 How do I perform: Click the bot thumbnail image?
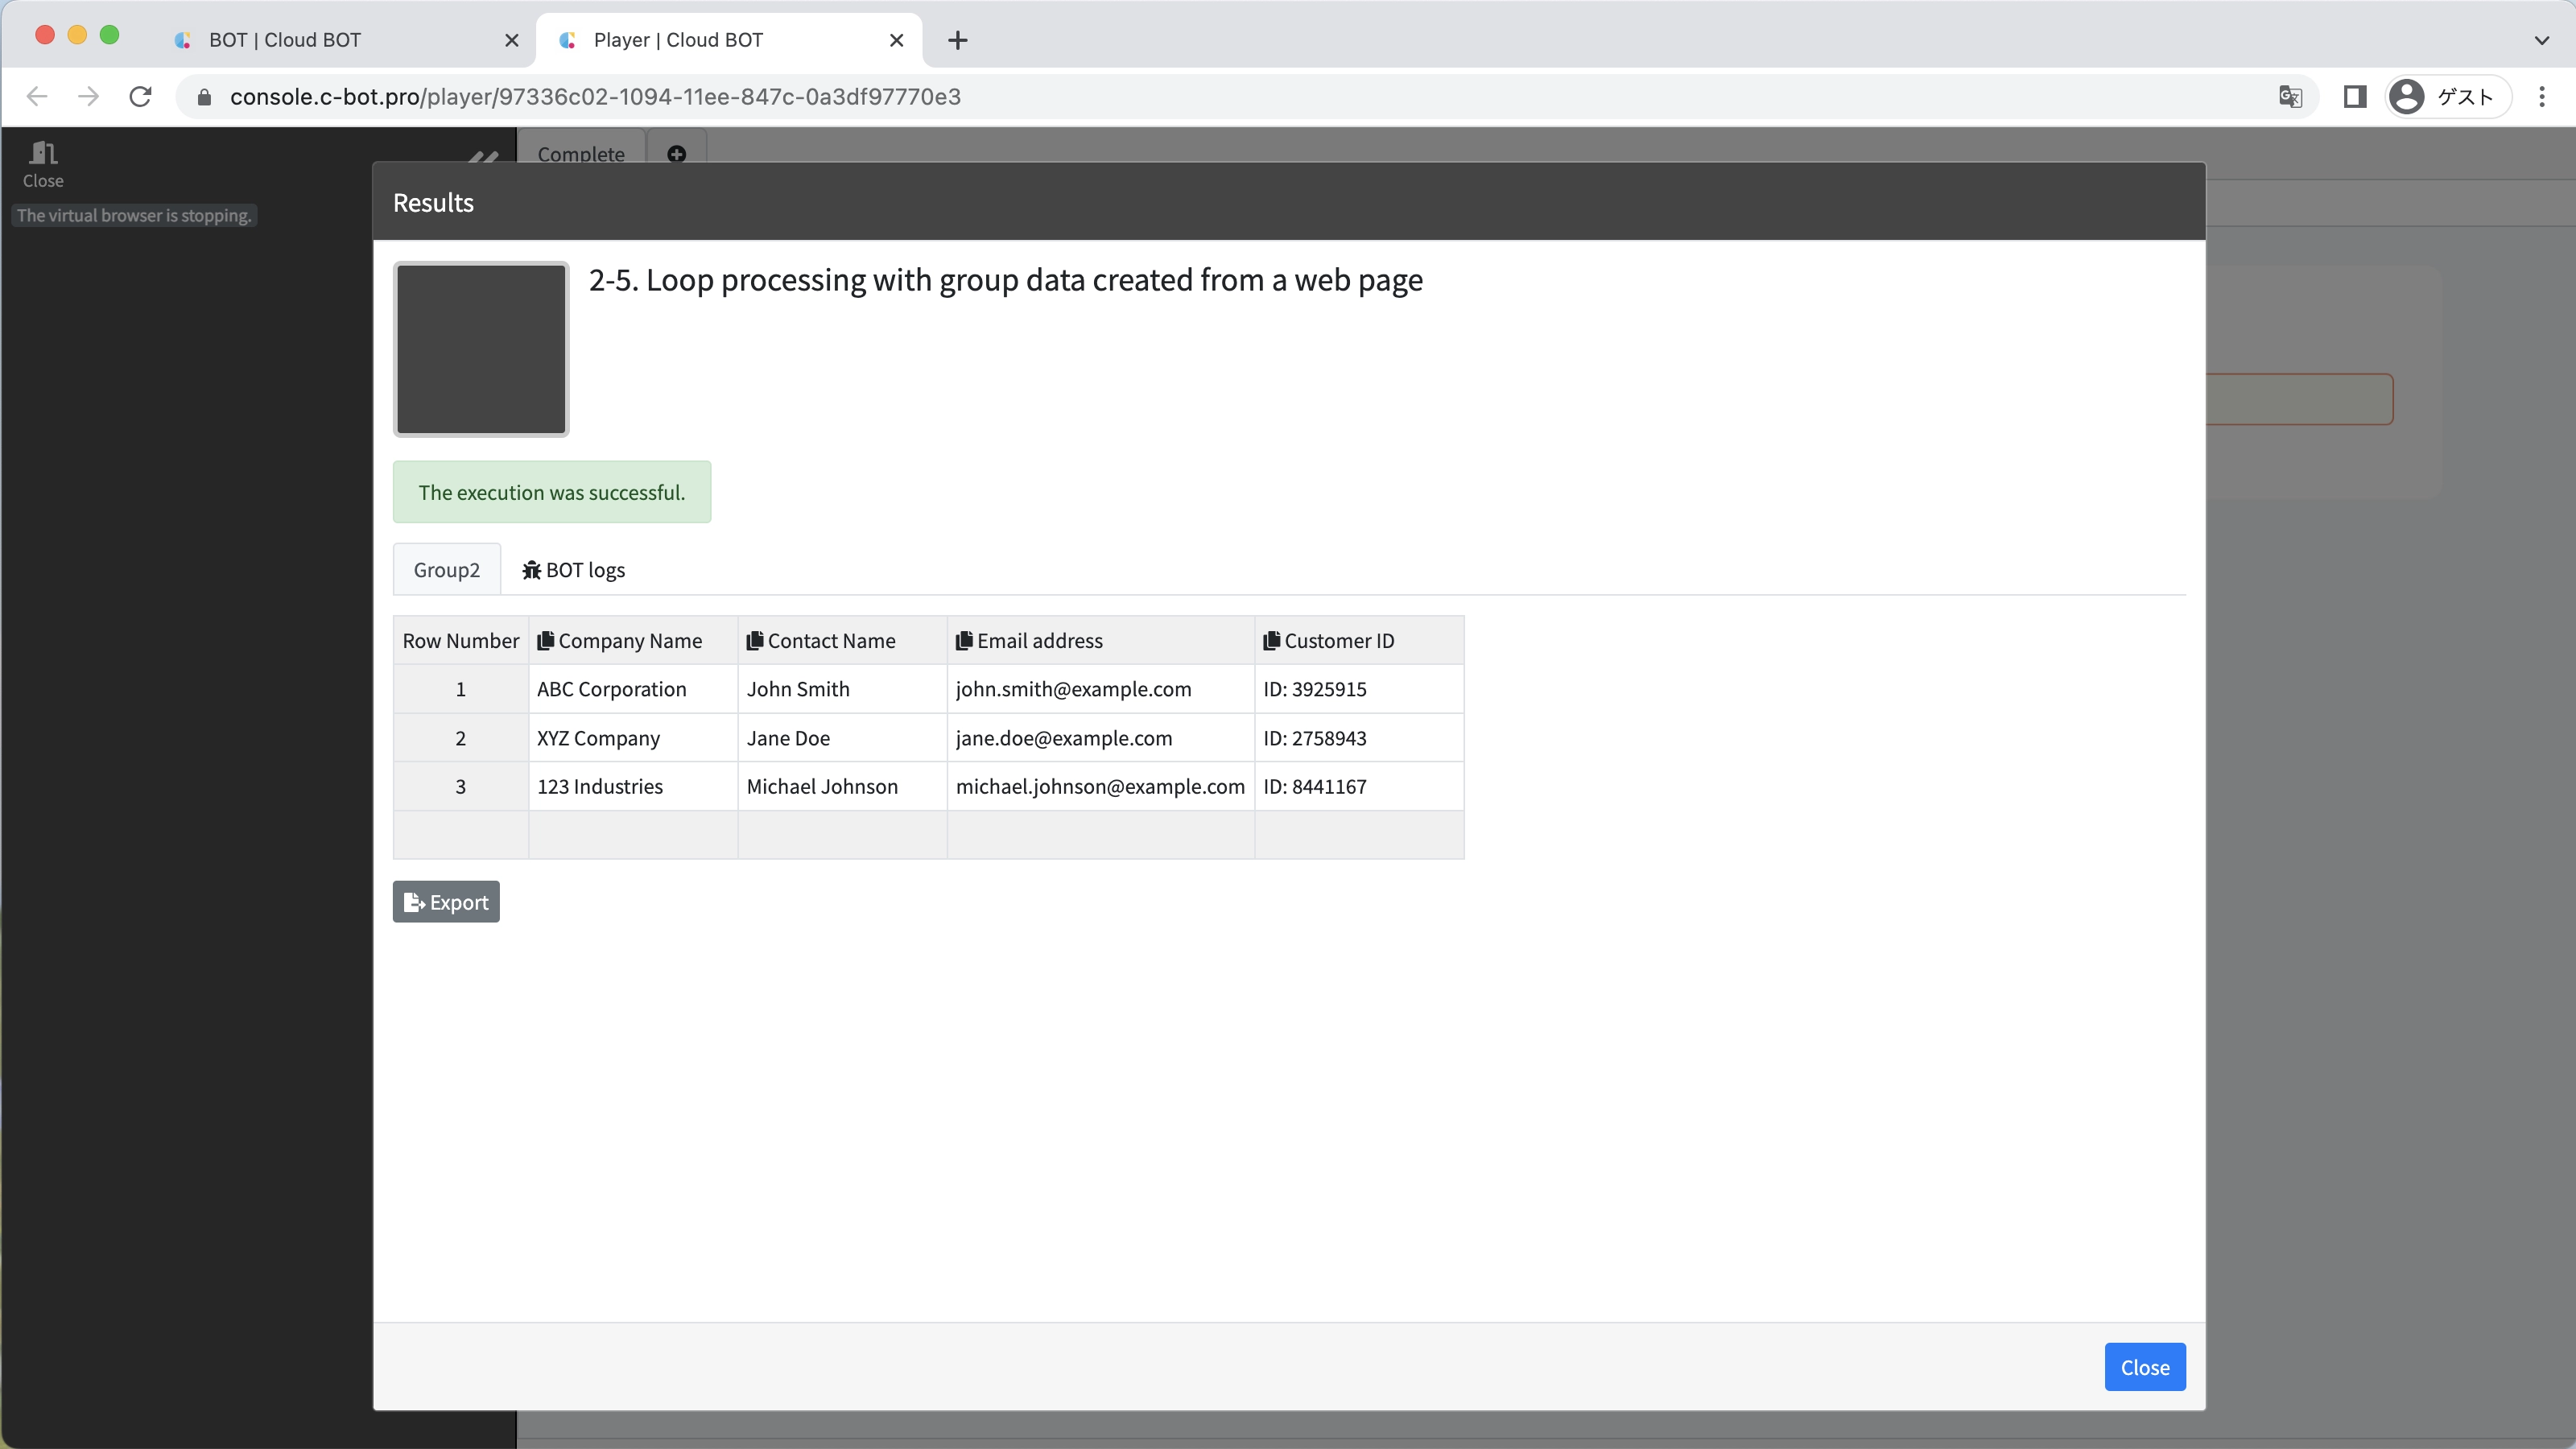click(x=481, y=349)
